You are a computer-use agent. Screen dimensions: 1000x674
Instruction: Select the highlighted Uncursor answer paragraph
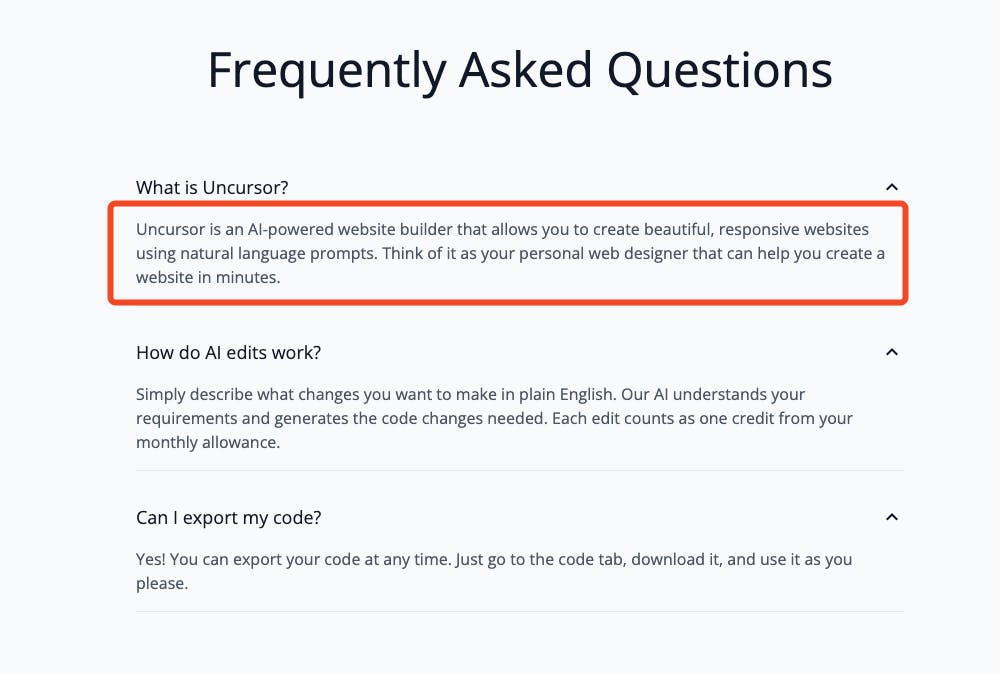pyautogui.click(x=510, y=253)
